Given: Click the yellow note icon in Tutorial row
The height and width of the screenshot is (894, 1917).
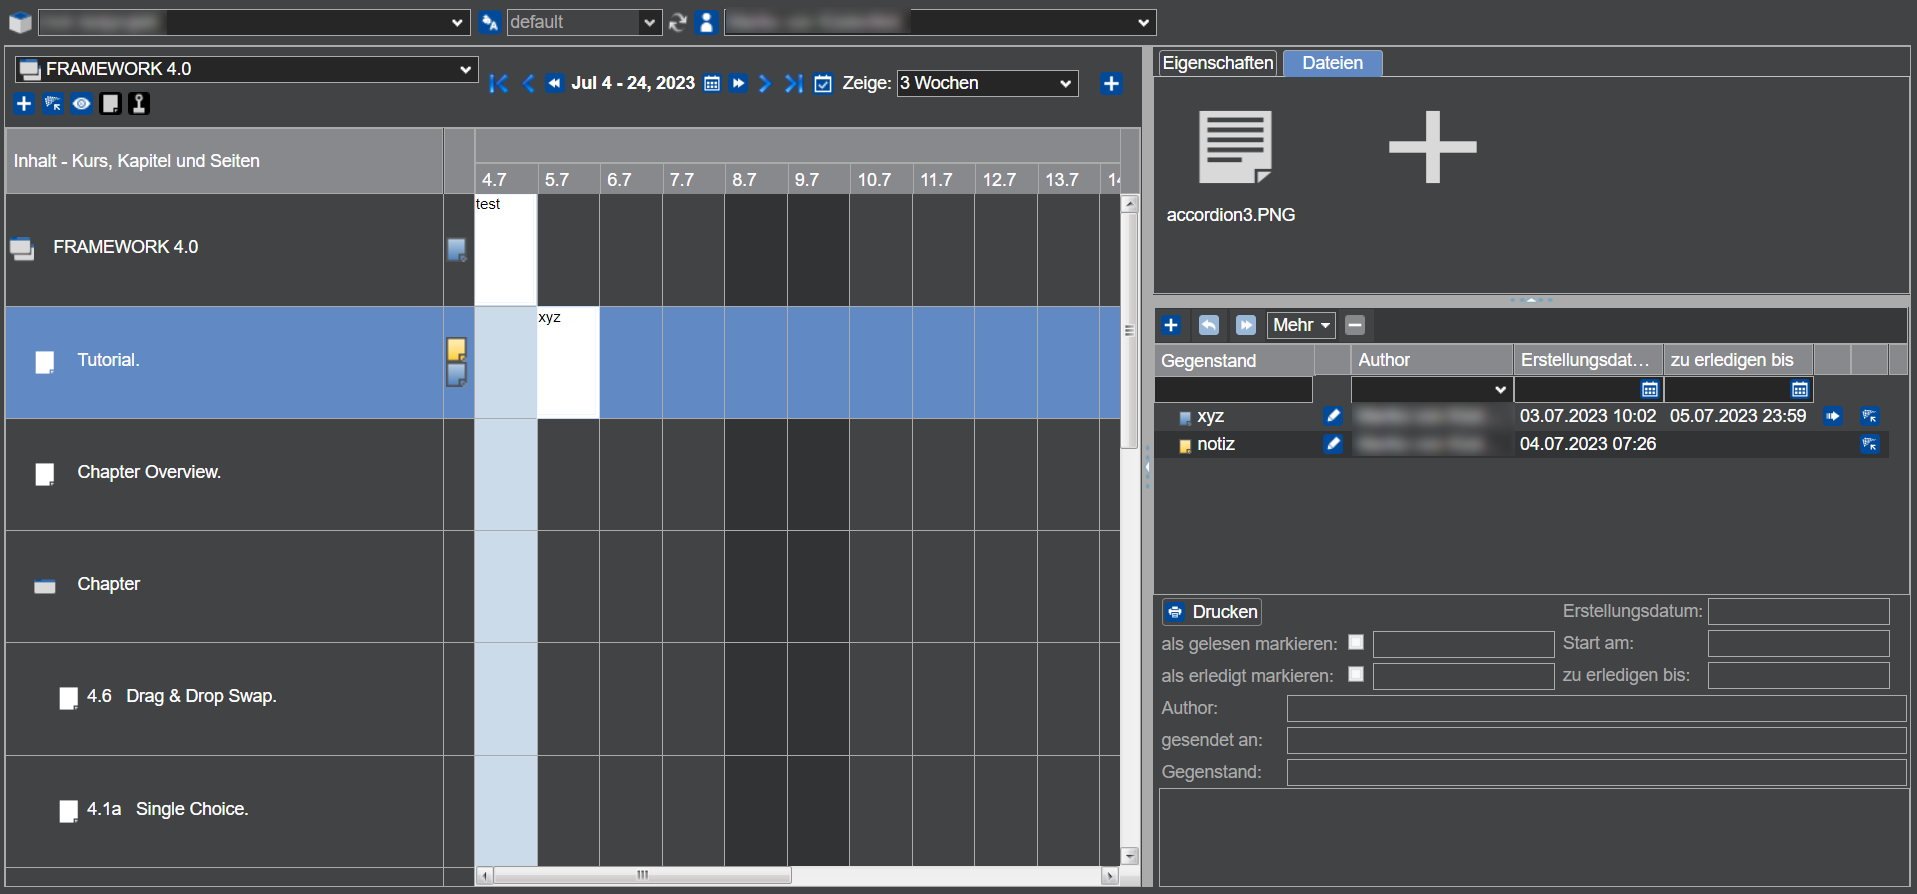Looking at the screenshot, I should pos(456,349).
